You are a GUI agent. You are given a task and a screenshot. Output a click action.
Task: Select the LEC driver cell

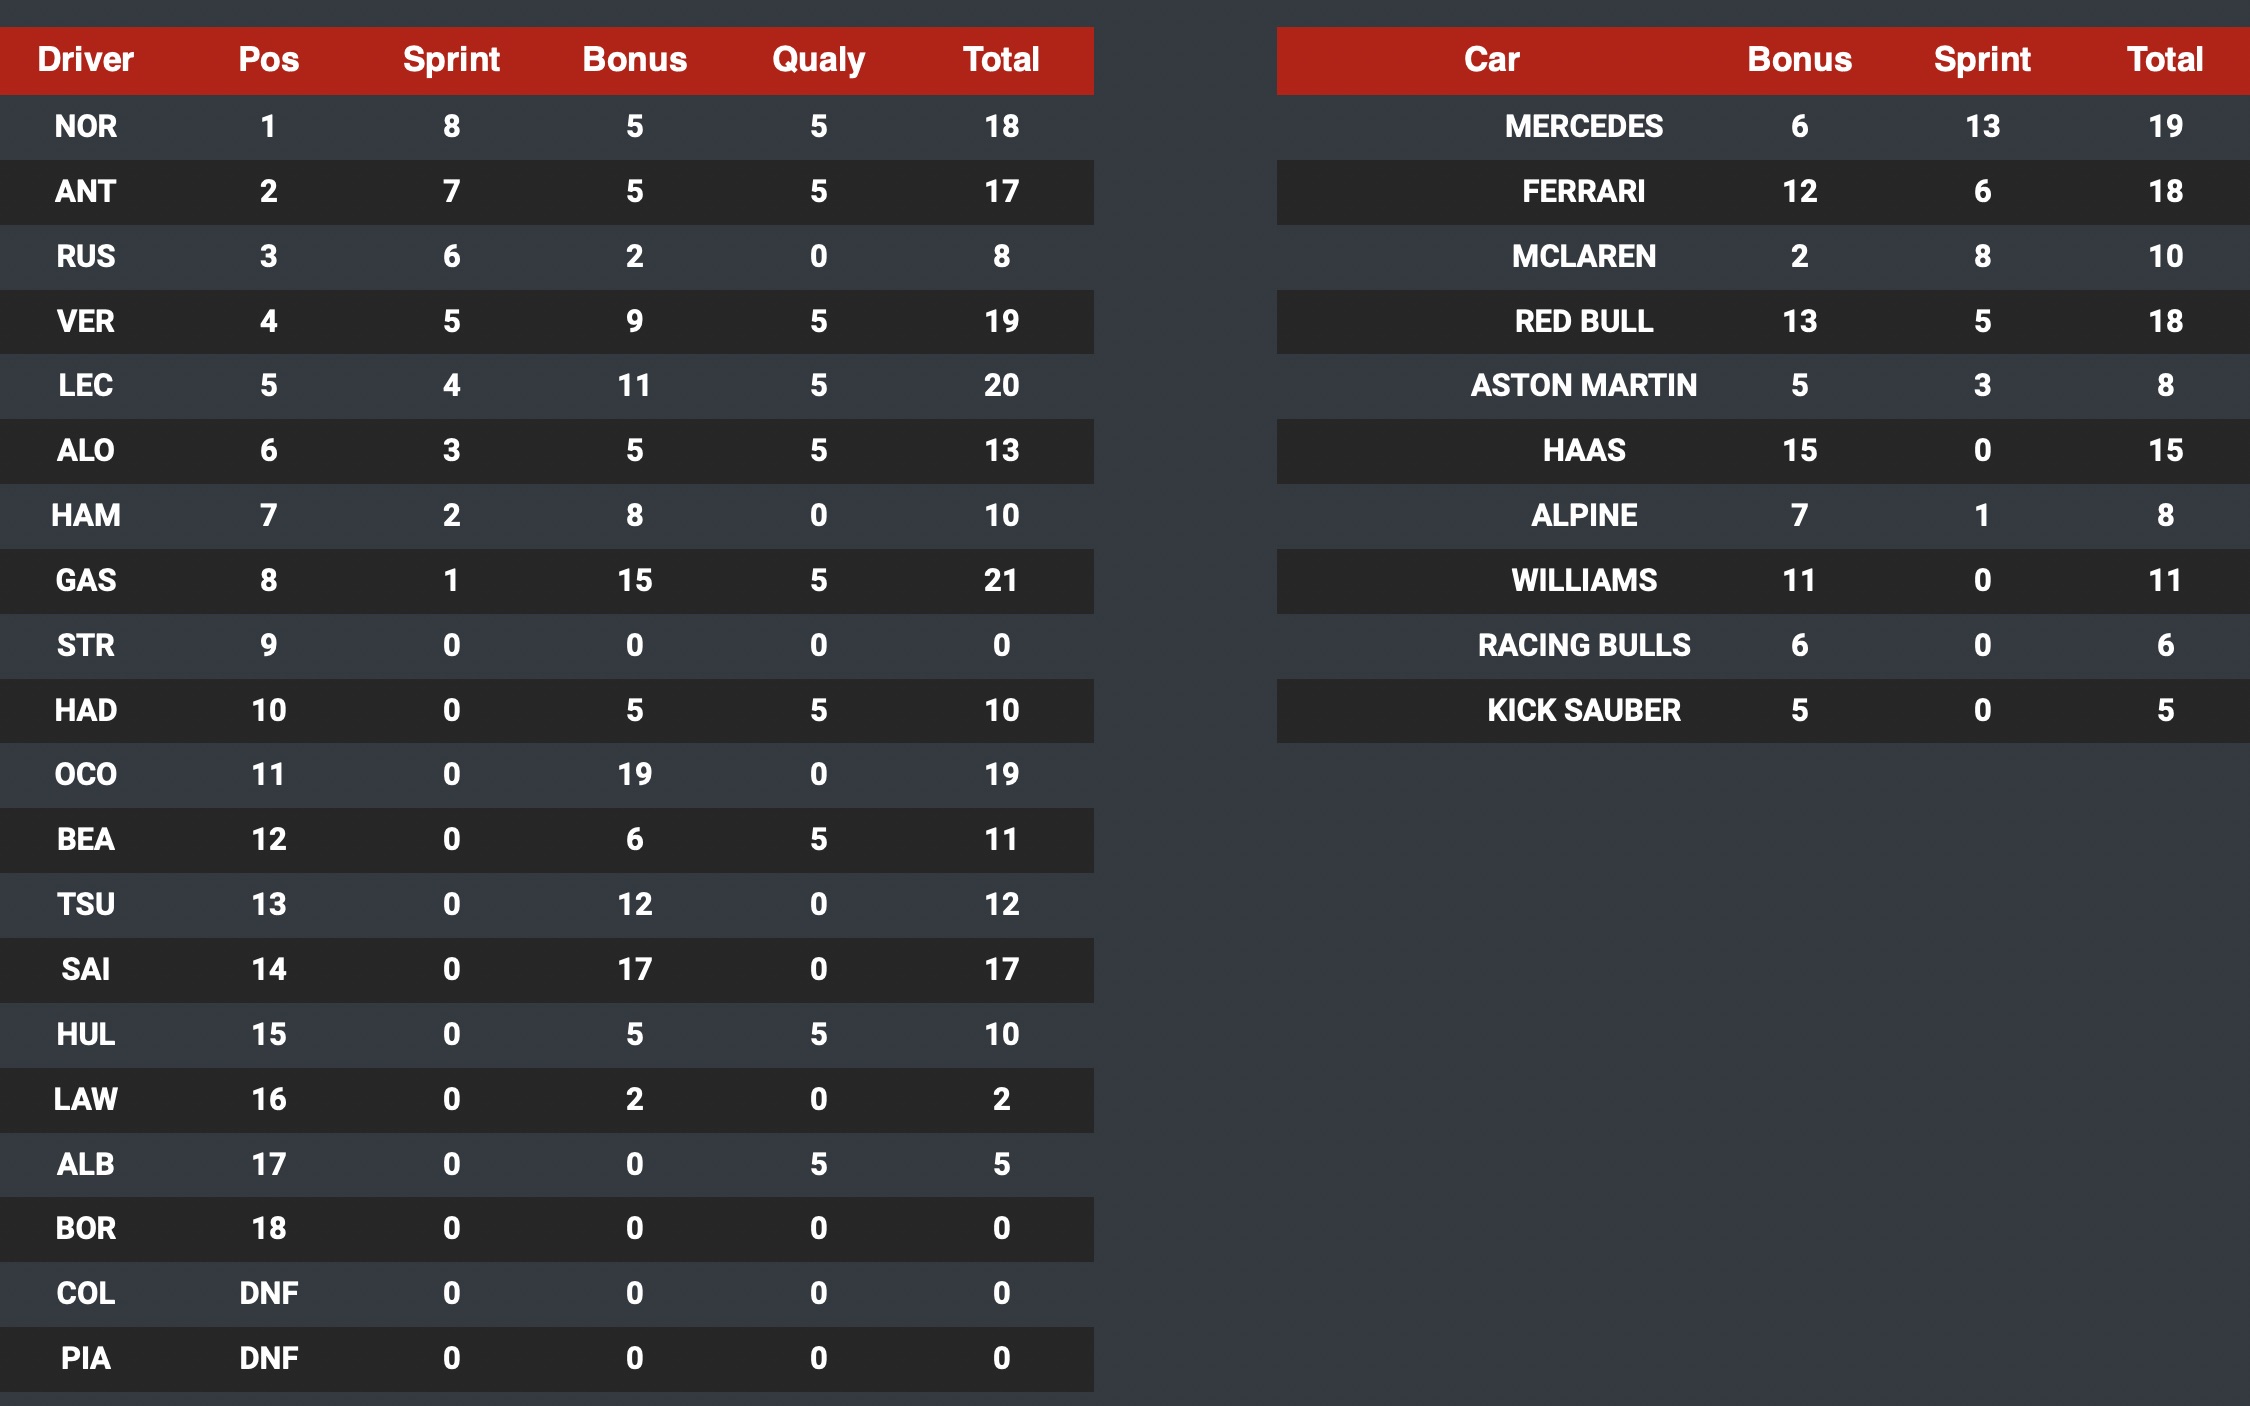click(86, 385)
